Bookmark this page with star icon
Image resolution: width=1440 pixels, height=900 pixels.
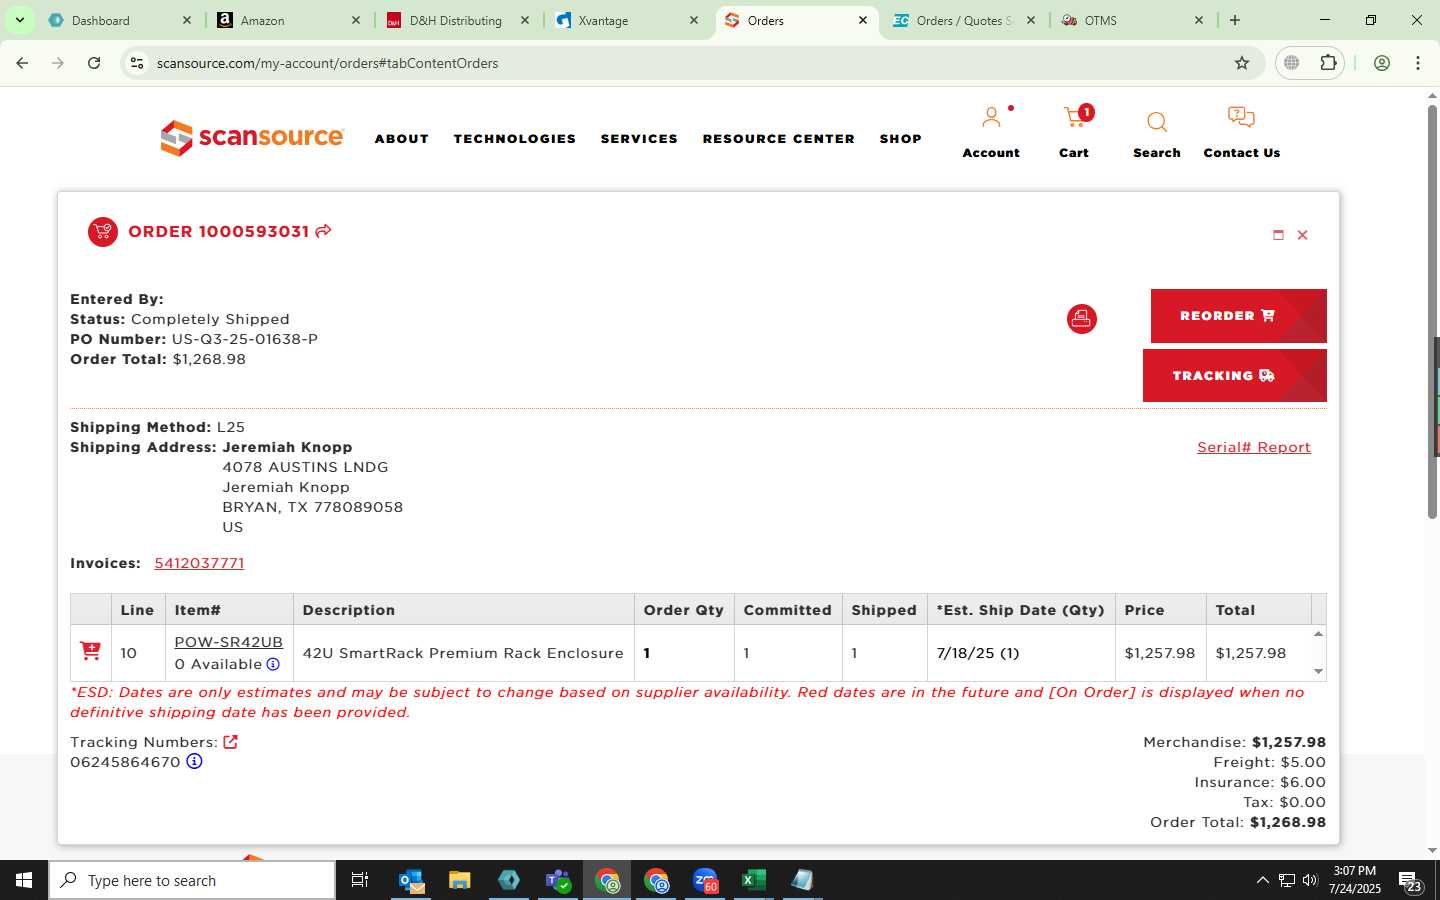1242,63
